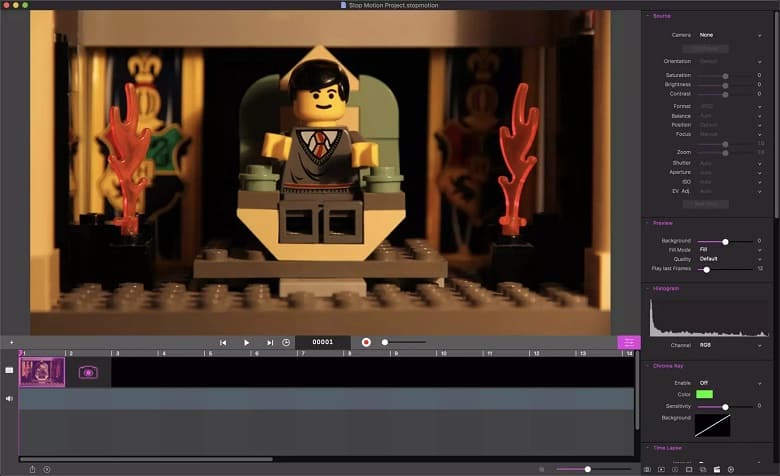780x476 pixels.
Task: Open the Aperture dropdown
Action: [x=730, y=173]
